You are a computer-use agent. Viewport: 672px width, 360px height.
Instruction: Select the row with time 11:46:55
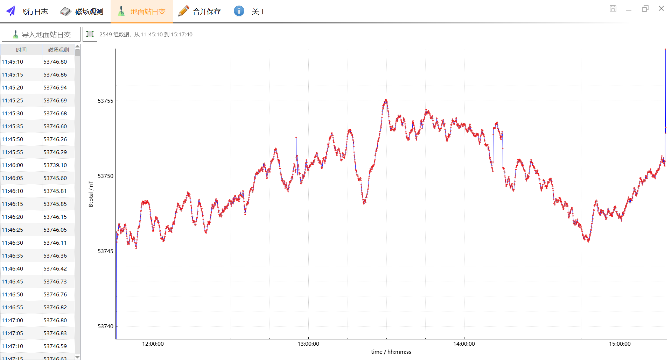pos(37,307)
